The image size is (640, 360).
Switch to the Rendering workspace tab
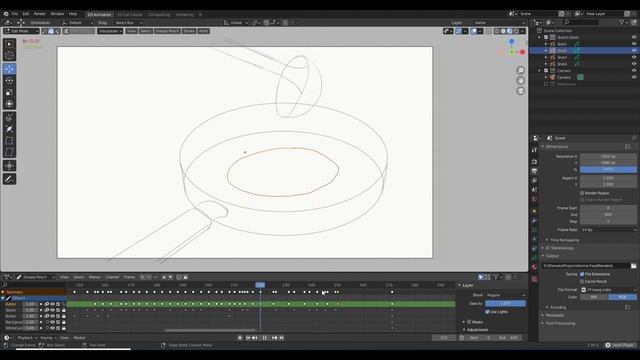tap(185, 14)
